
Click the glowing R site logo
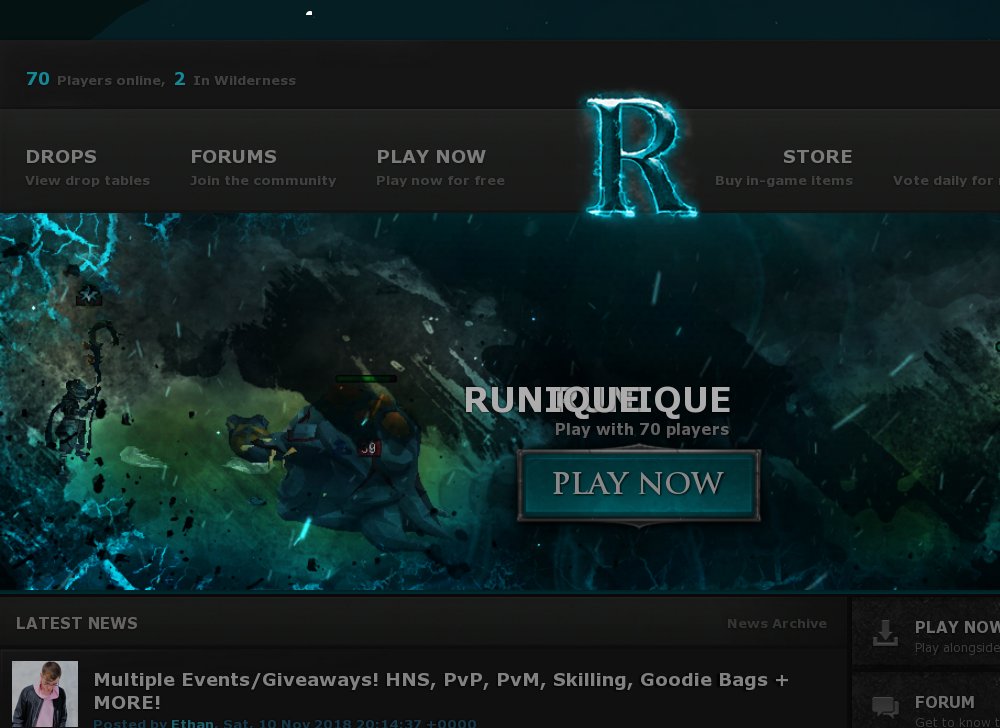[640, 157]
